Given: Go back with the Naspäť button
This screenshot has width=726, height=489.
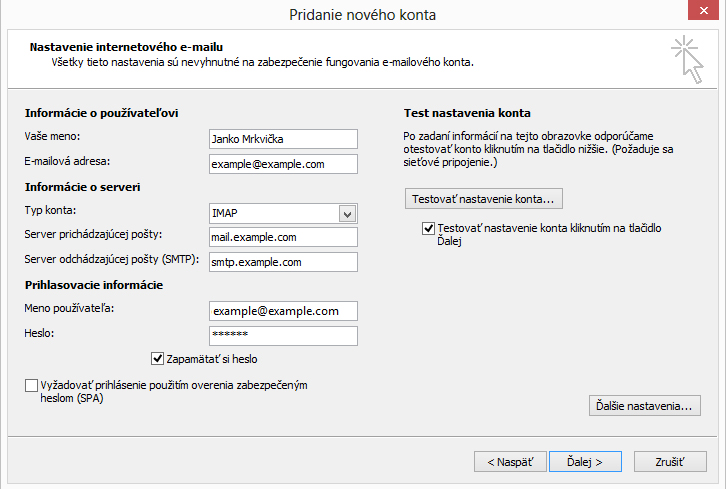Looking at the screenshot, I should [510, 462].
